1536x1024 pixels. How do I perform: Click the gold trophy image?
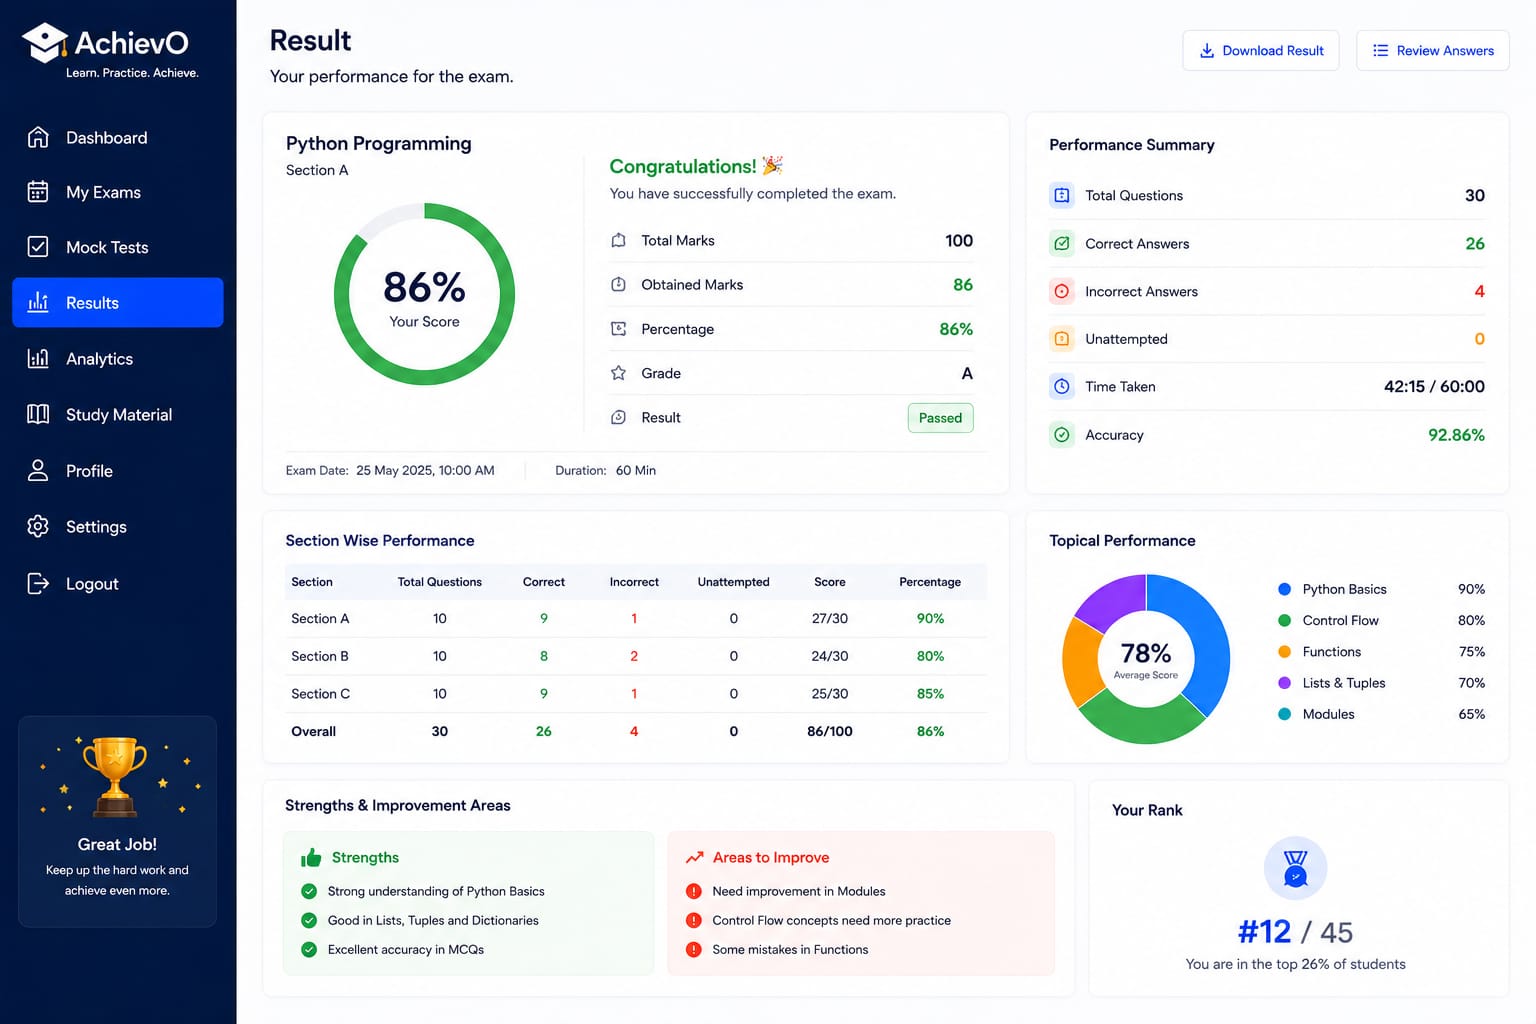(115, 777)
